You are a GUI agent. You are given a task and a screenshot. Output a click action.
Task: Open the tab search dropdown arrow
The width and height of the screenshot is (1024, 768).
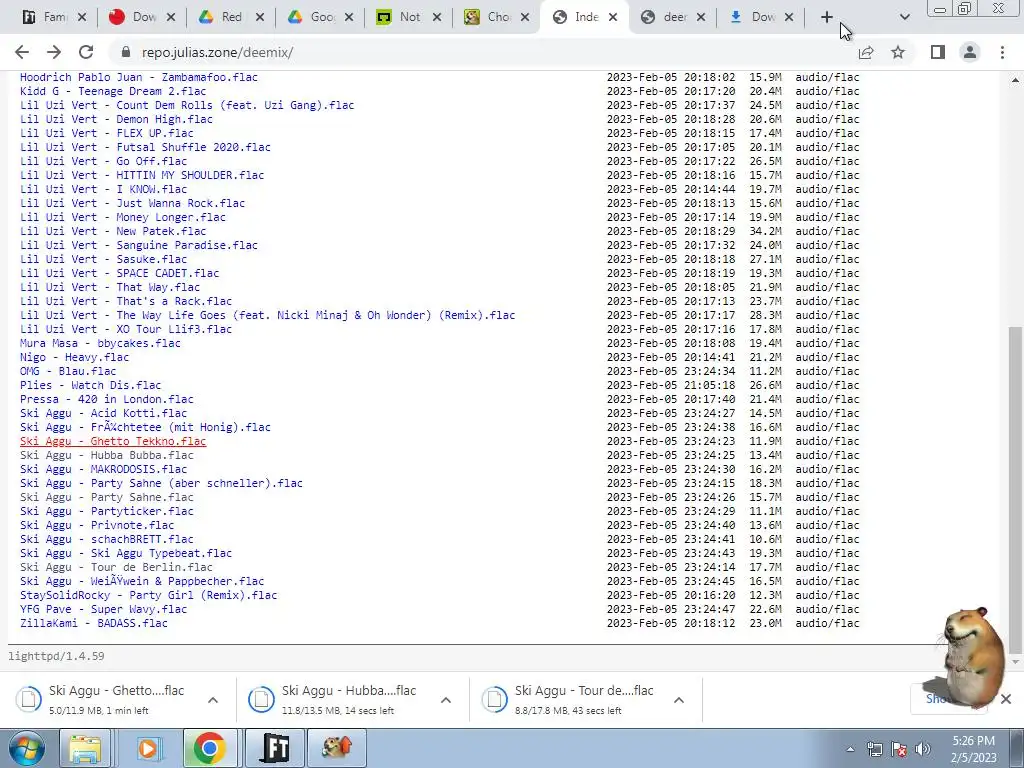click(904, 18)
